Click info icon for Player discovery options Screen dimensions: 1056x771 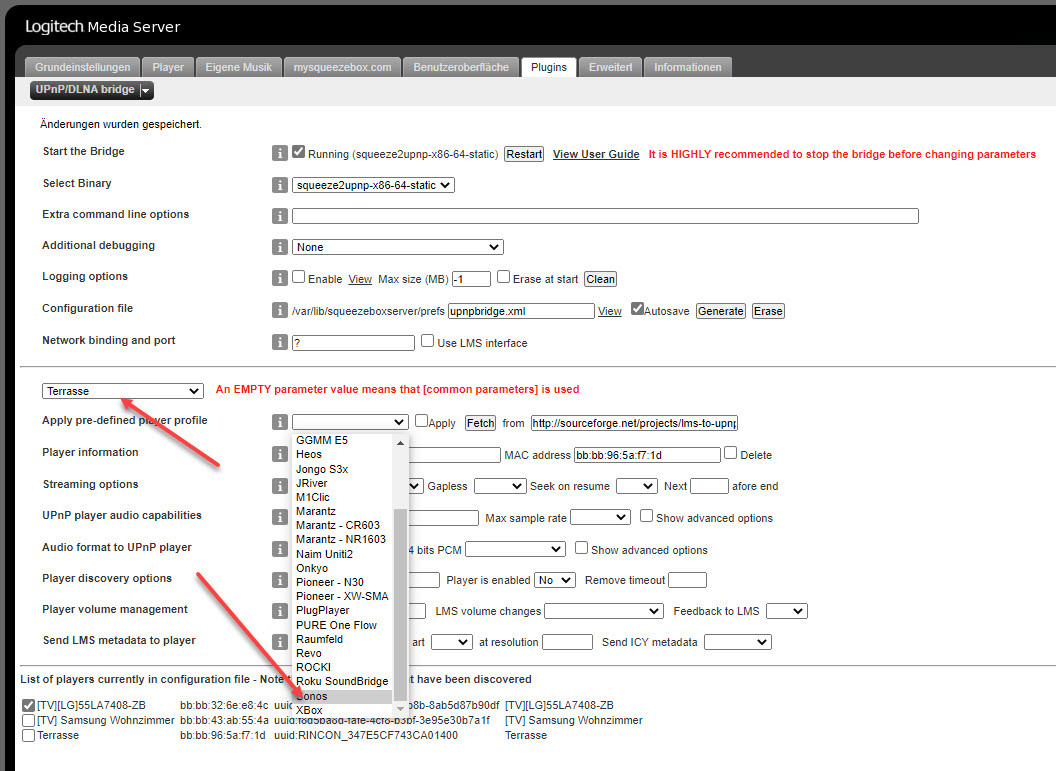point(279,580)
